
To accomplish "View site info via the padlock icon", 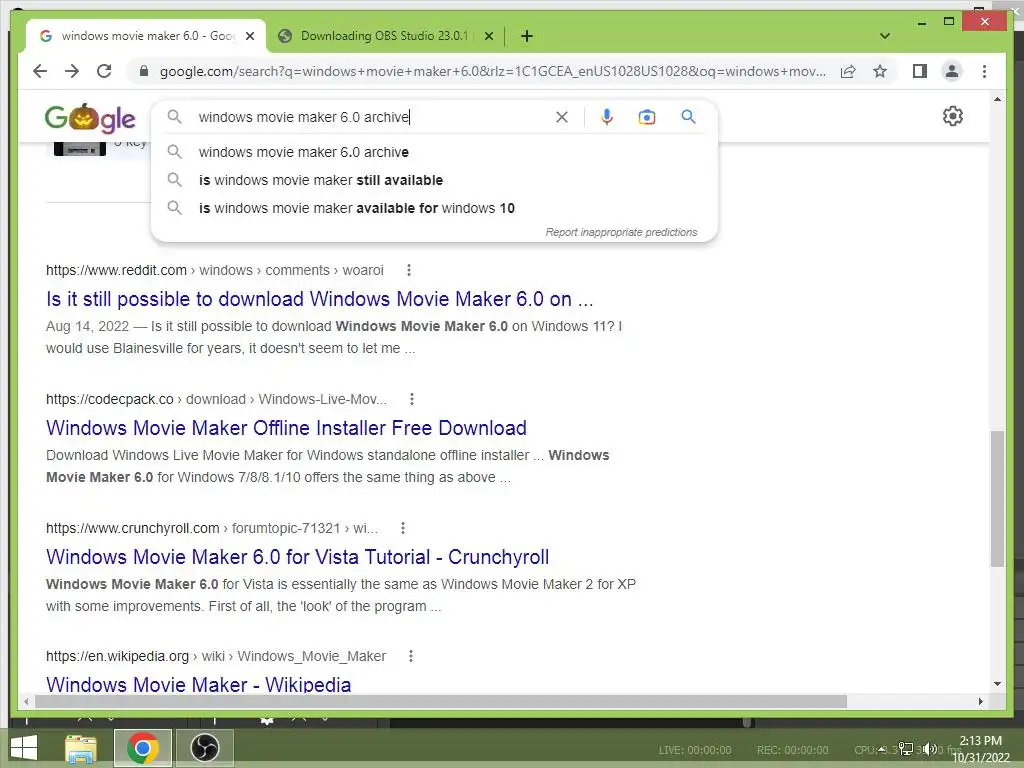I will [x=144, y=71].
